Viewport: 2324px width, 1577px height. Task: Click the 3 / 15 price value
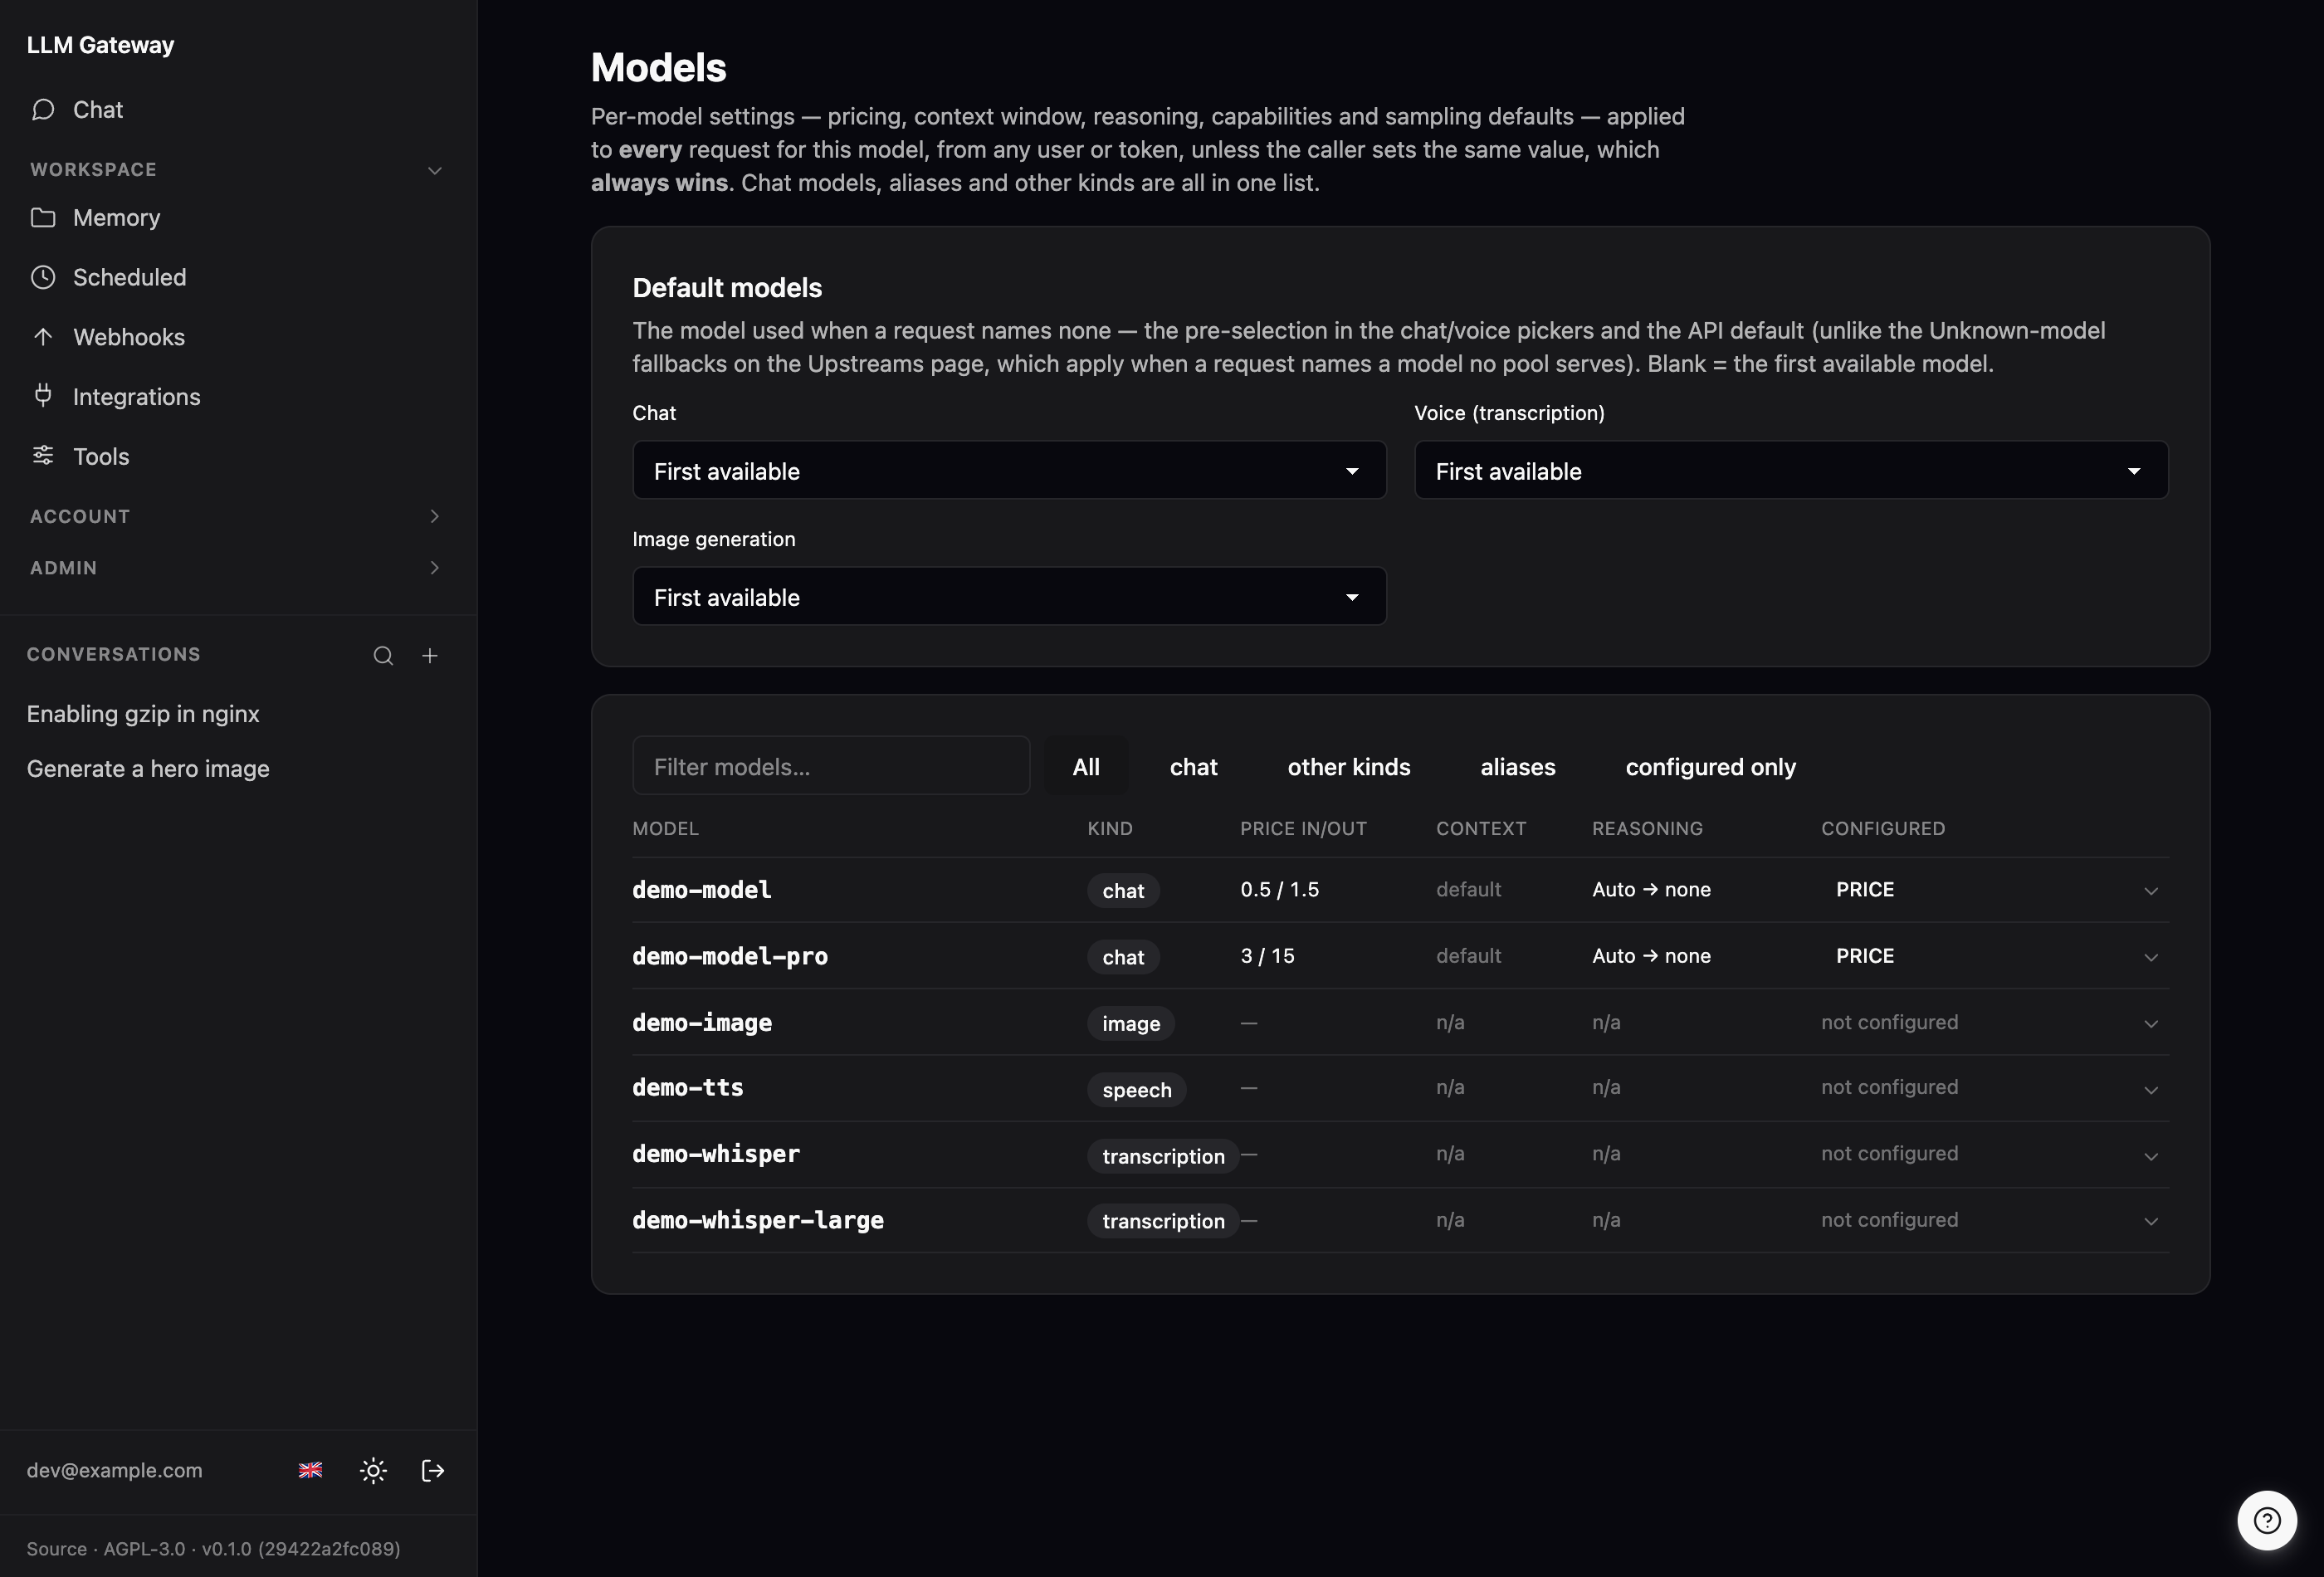1268,956
